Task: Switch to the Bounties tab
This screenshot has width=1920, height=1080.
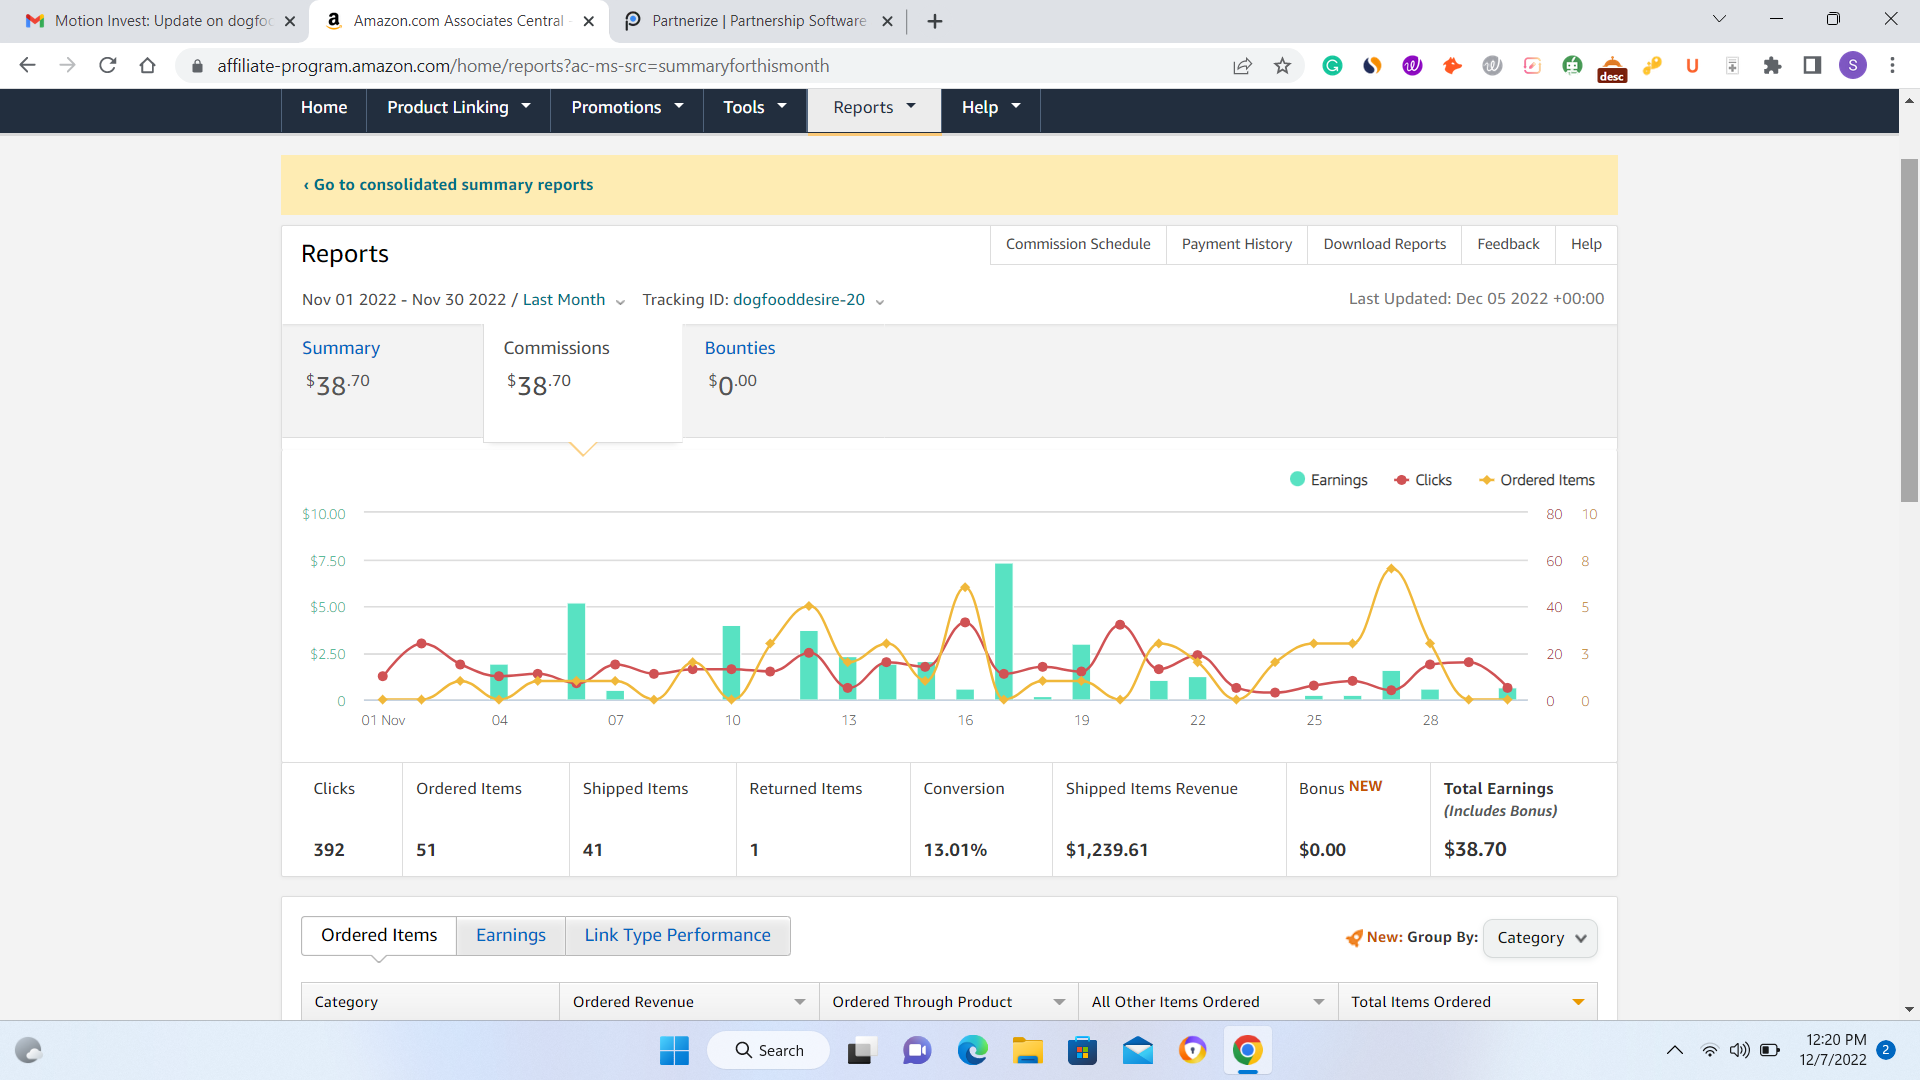Action: click(740, 368)
